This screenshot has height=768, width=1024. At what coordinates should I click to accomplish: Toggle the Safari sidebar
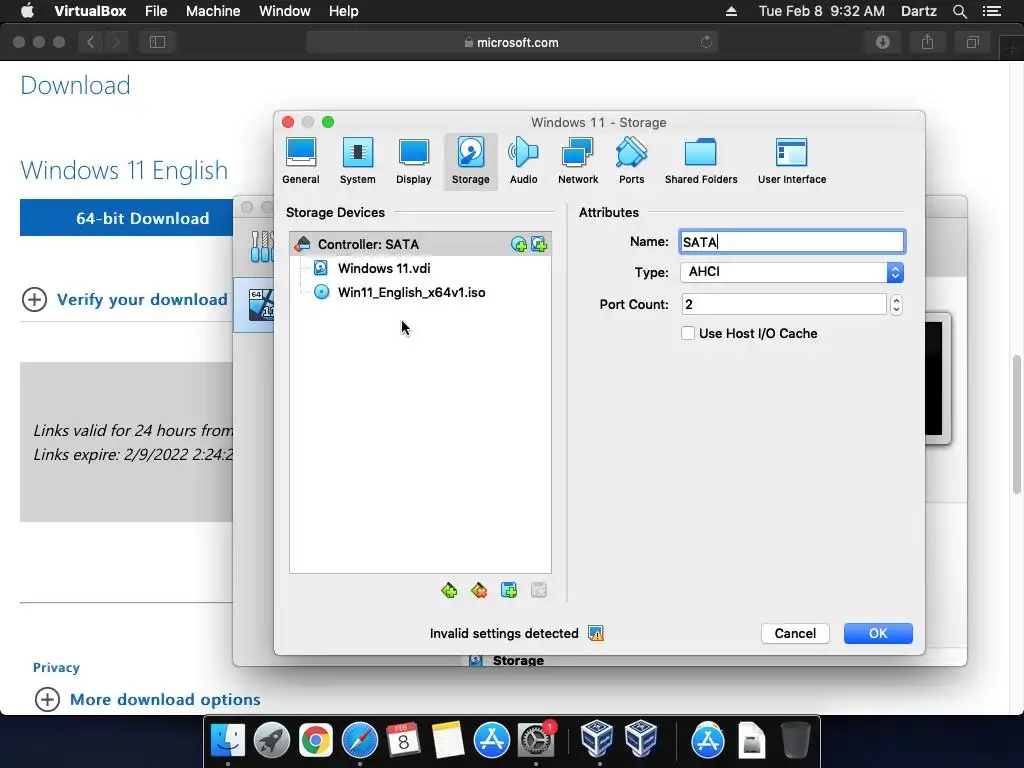click(x=157, y=42)
